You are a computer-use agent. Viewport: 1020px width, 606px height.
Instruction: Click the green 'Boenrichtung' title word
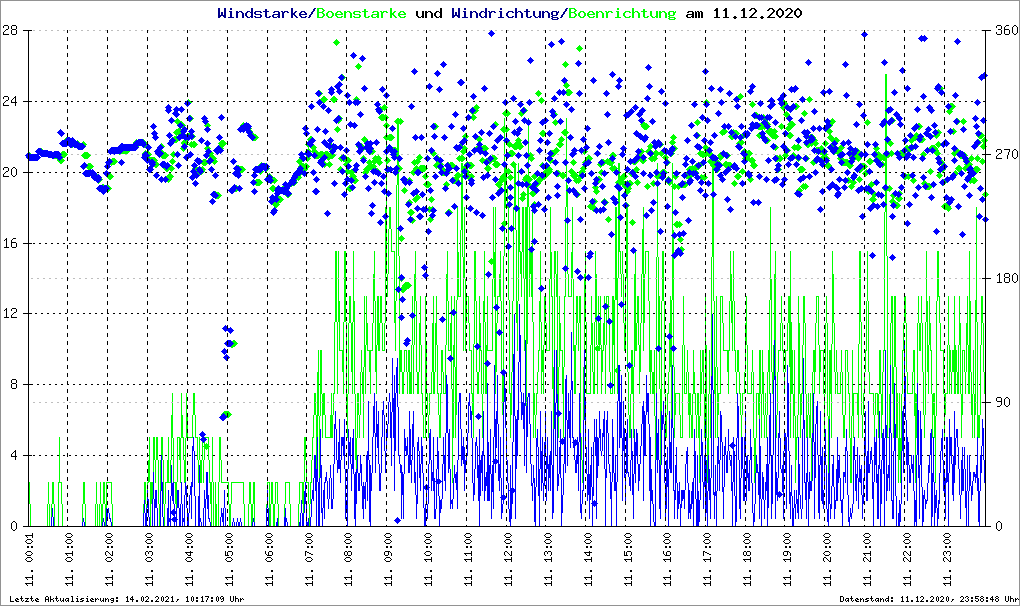(624, 14)
